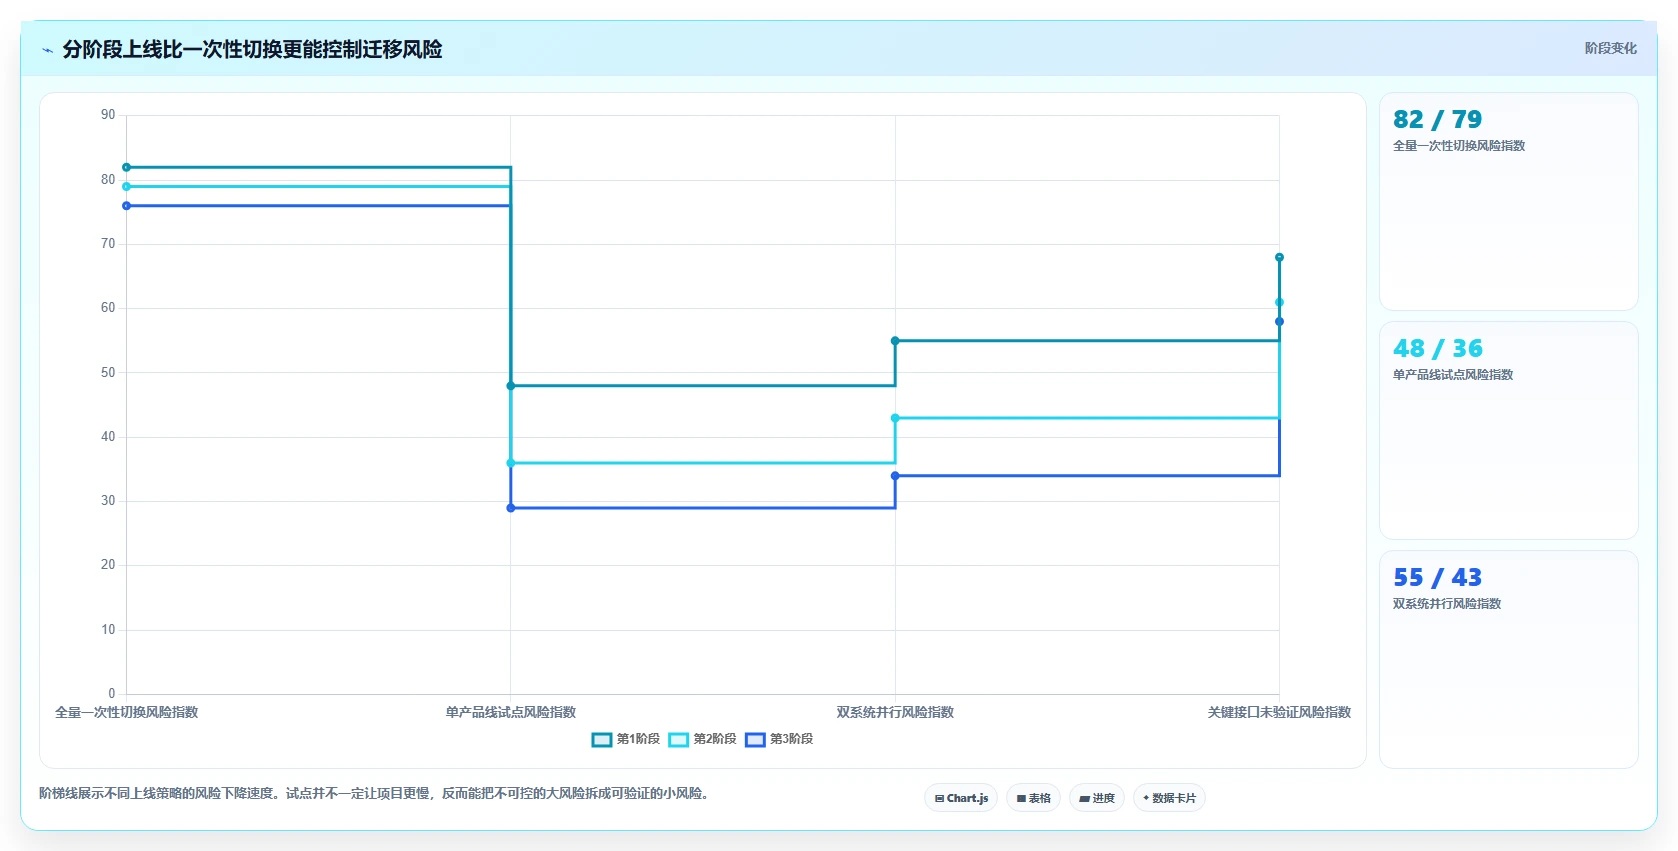Screen dimensions: 1678x851
Task: Click the arrow icon before the panel title
Action: (x=47, y=50)
